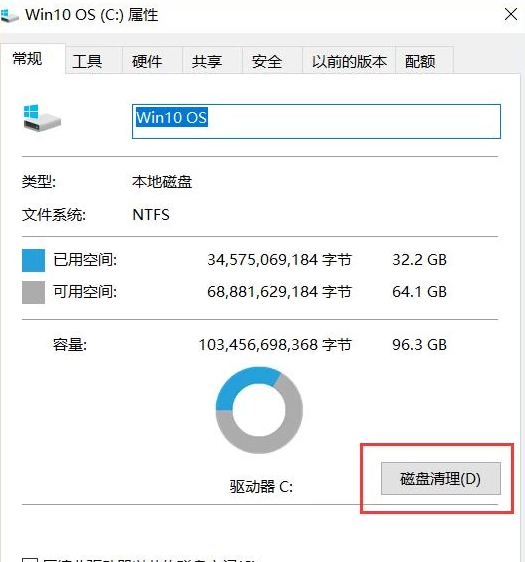Click the 本地磁盘 type value
Screen dimensions: 525x562
[162, 182]
